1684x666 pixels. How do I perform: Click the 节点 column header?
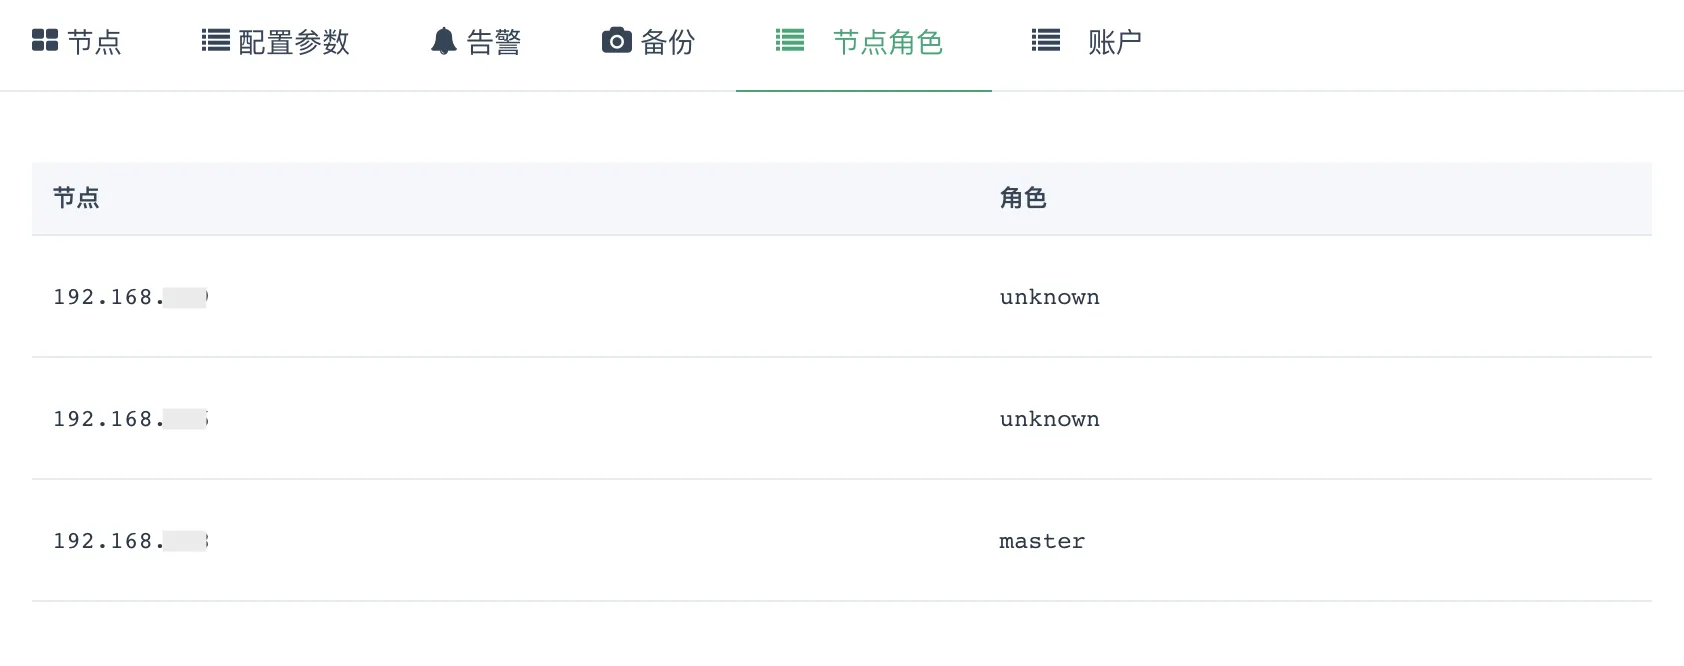click(76, 198)
